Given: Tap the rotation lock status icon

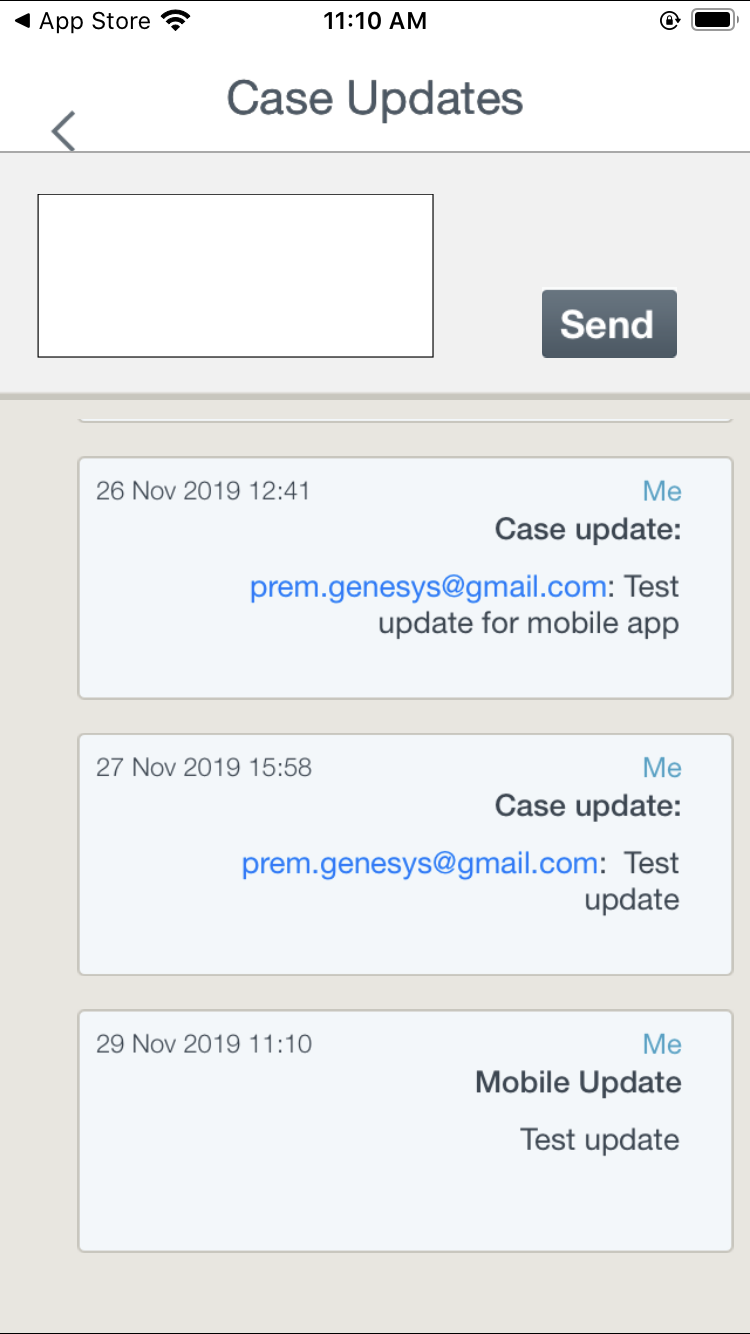Looking at the screenshot, I should pyautogui.click(x=670, y=21).
